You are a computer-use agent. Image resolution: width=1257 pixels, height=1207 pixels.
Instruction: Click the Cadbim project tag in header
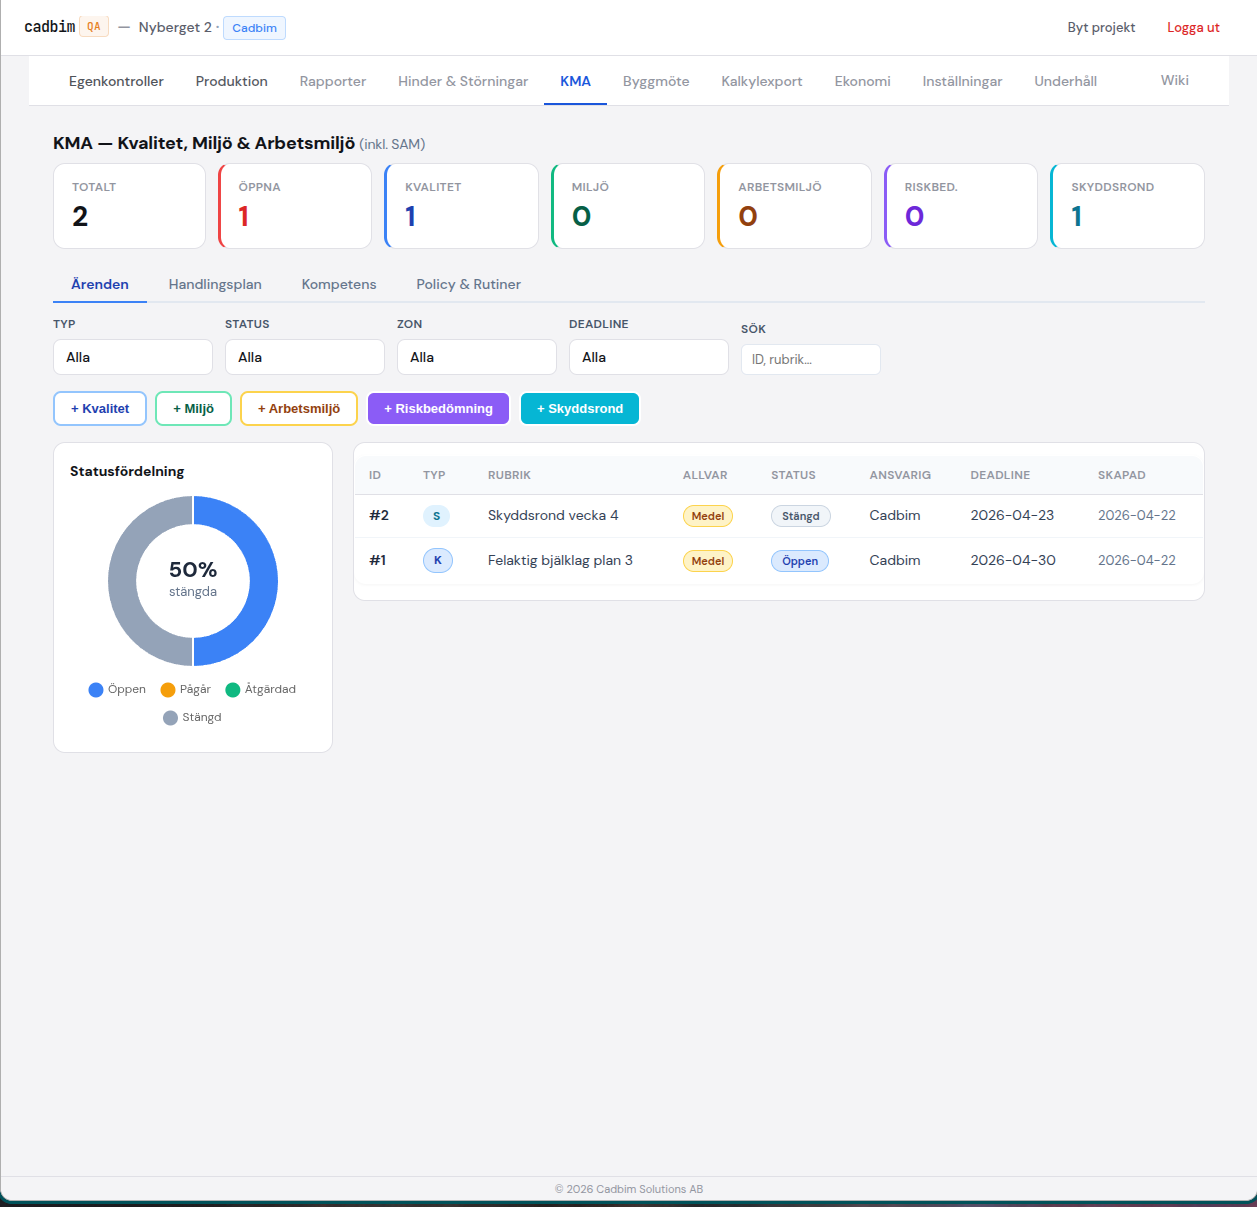[254, 28]
